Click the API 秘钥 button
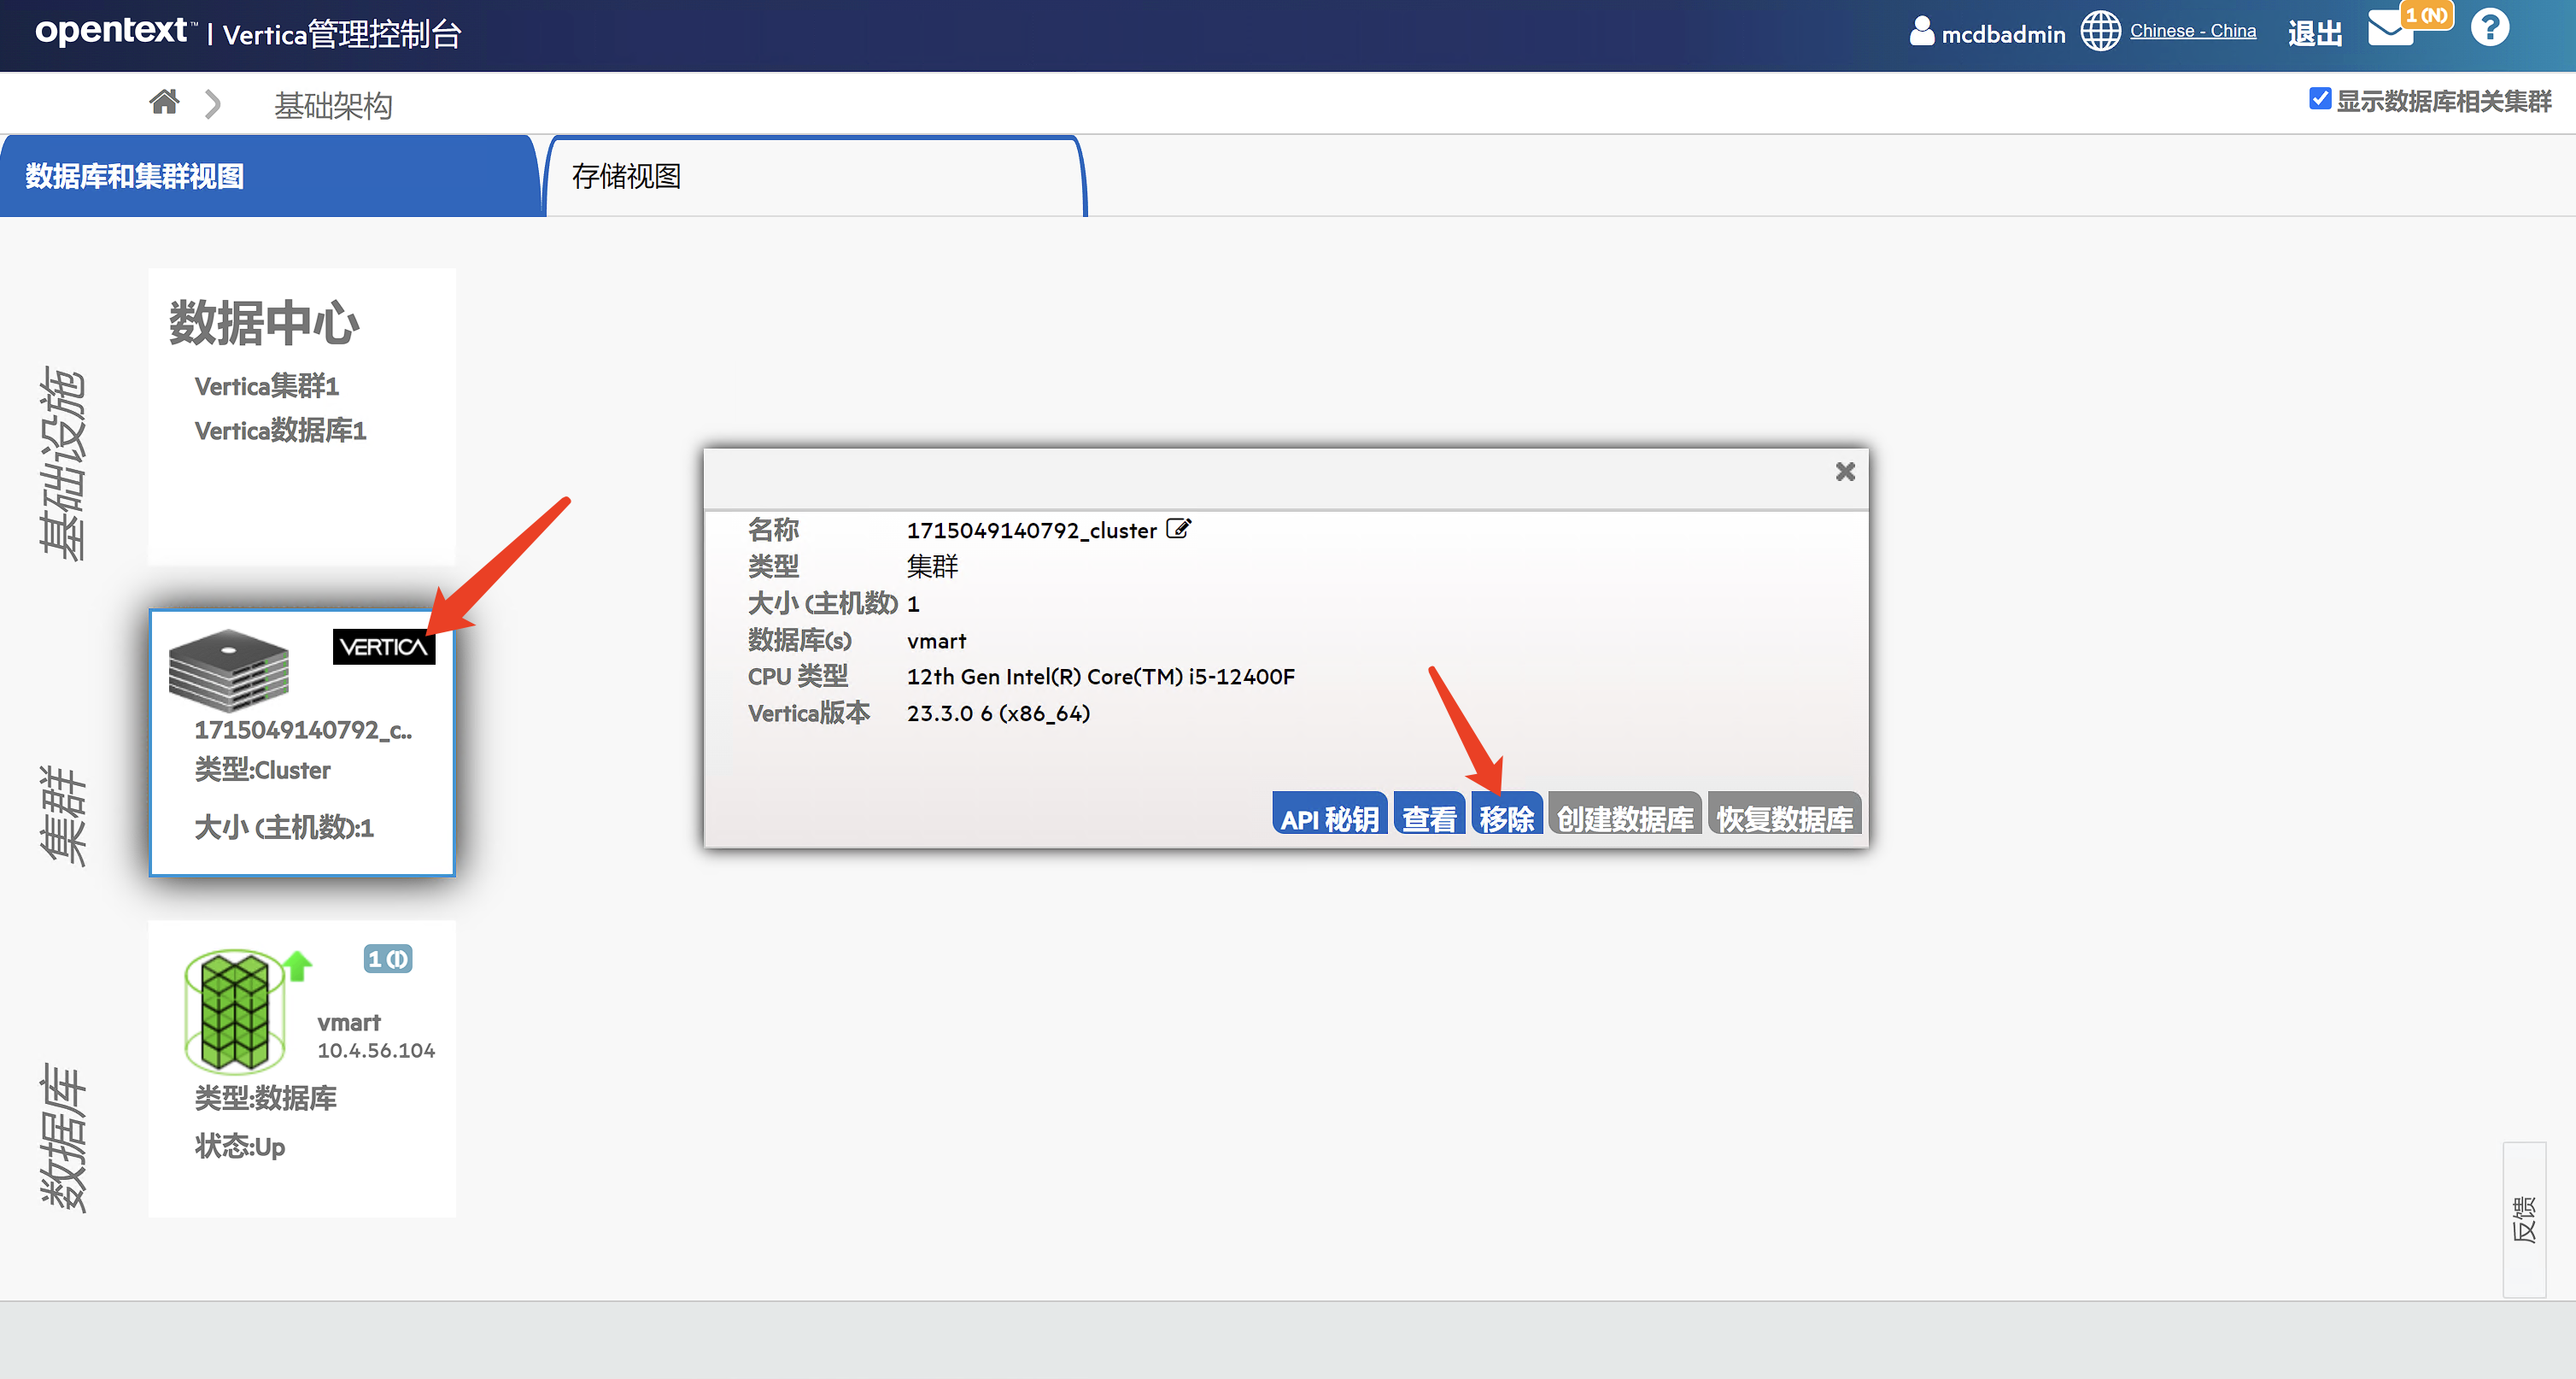 coord(1329,817)
